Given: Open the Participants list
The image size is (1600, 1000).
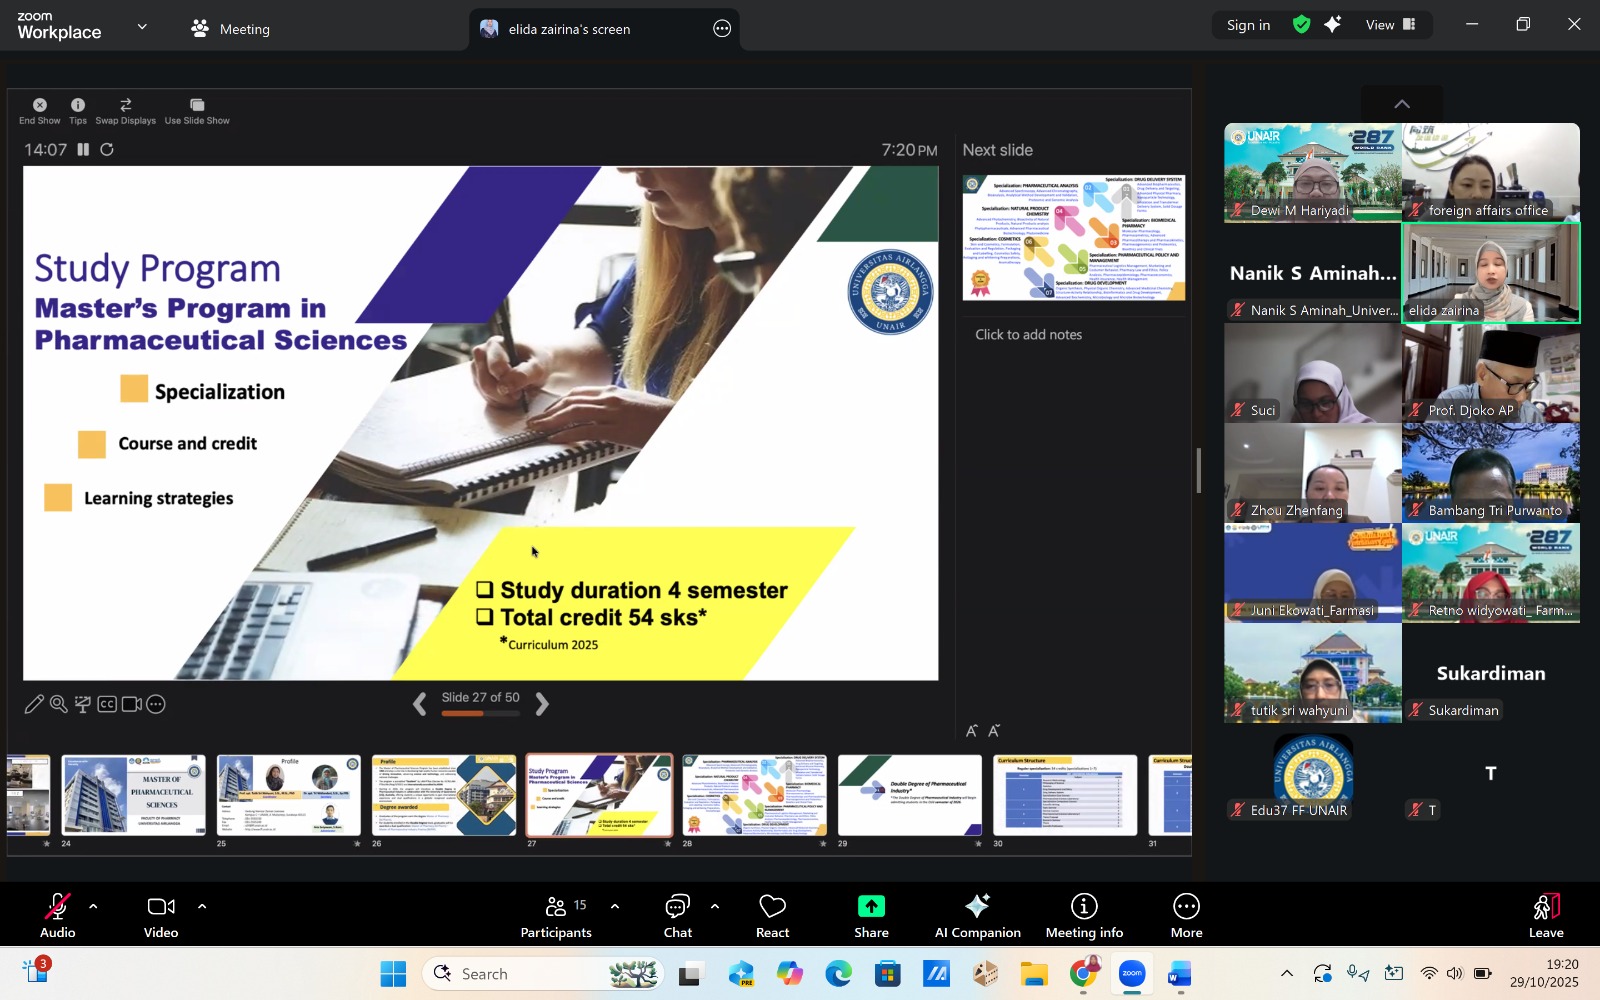Looking at the screenshot, I should [x=556, y=915].
